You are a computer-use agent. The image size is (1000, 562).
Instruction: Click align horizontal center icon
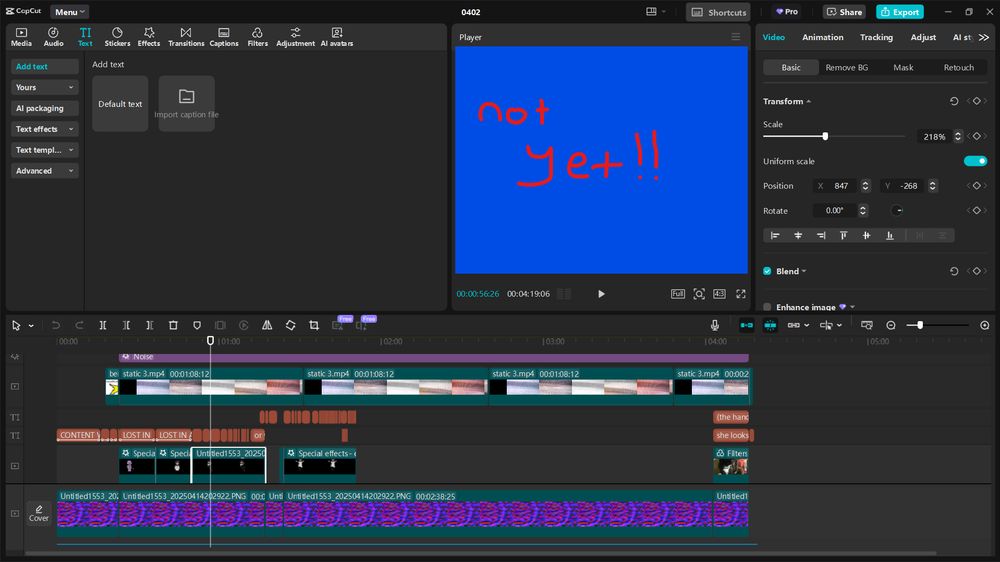798,235
